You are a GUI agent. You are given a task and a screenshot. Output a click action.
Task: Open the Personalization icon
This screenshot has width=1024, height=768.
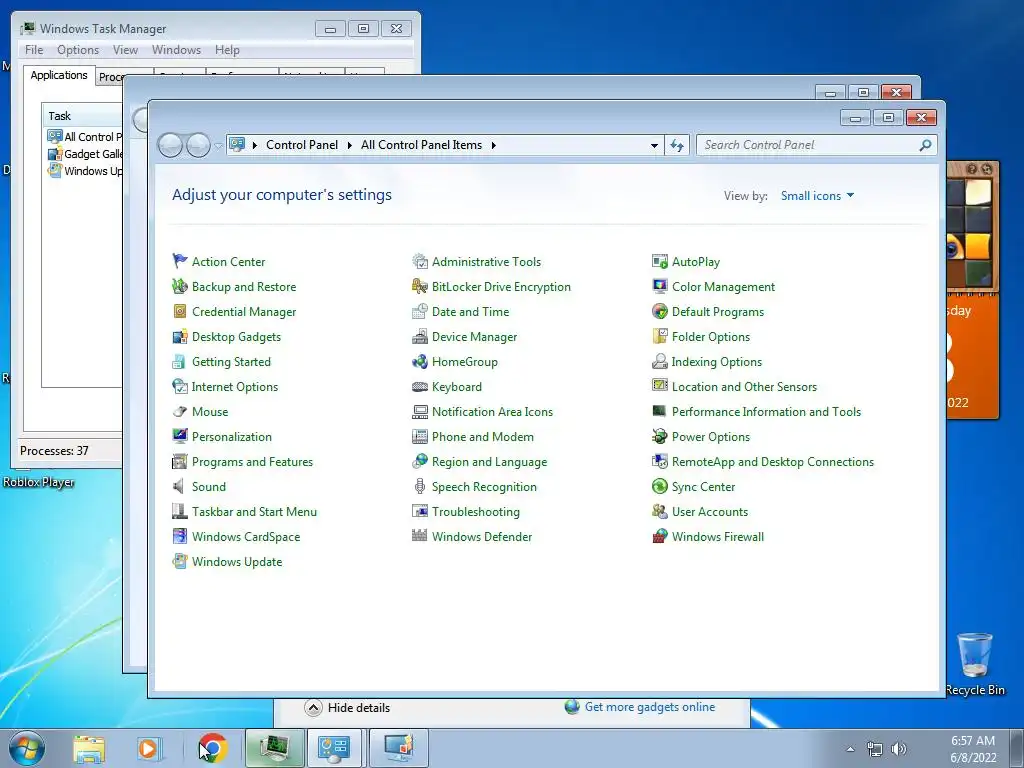(x=180, y=436)
